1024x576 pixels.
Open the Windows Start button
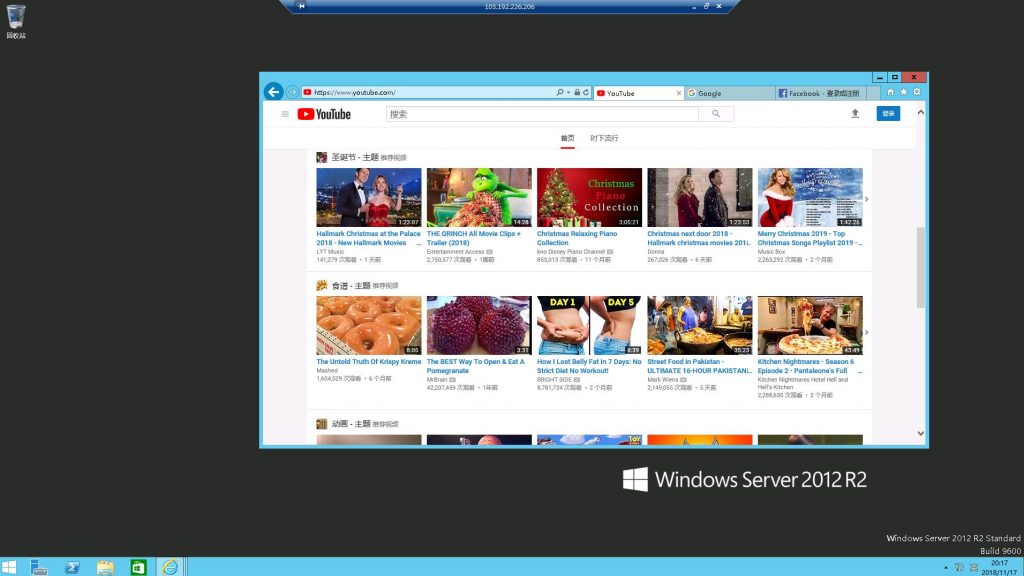coord(8,567)
